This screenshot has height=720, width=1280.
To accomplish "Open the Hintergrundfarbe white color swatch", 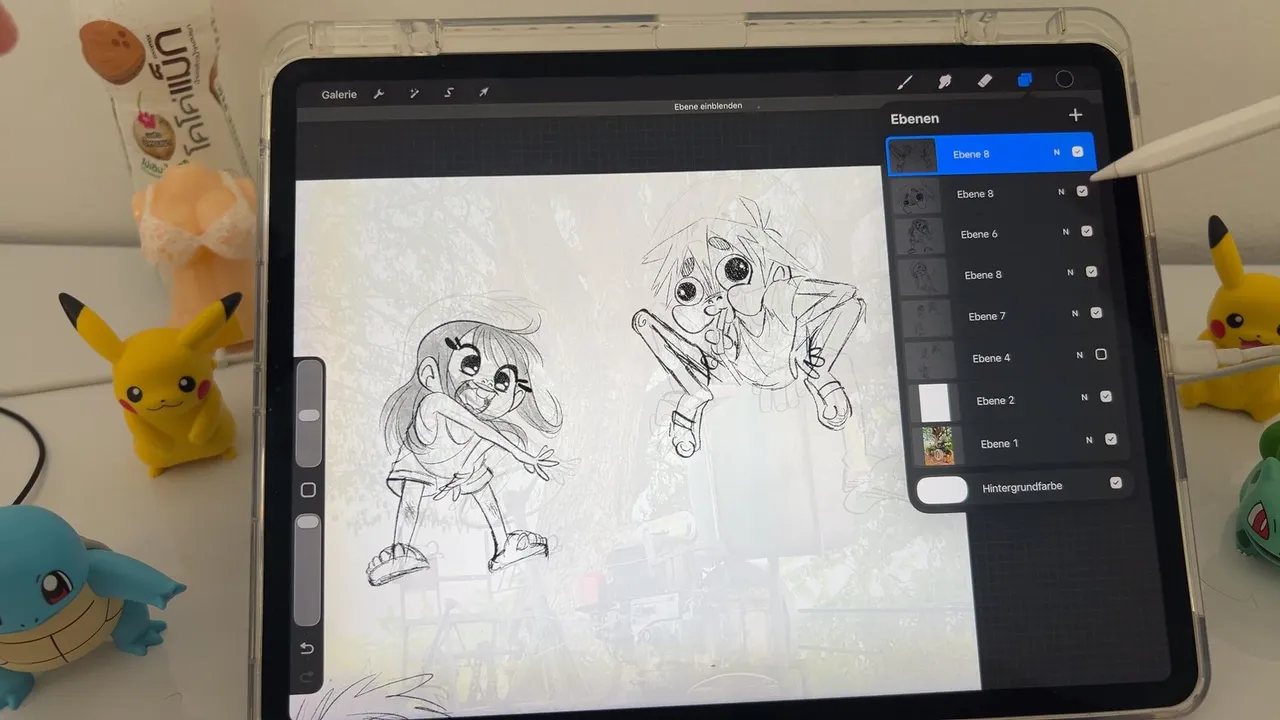I will [x=942, y=489].
